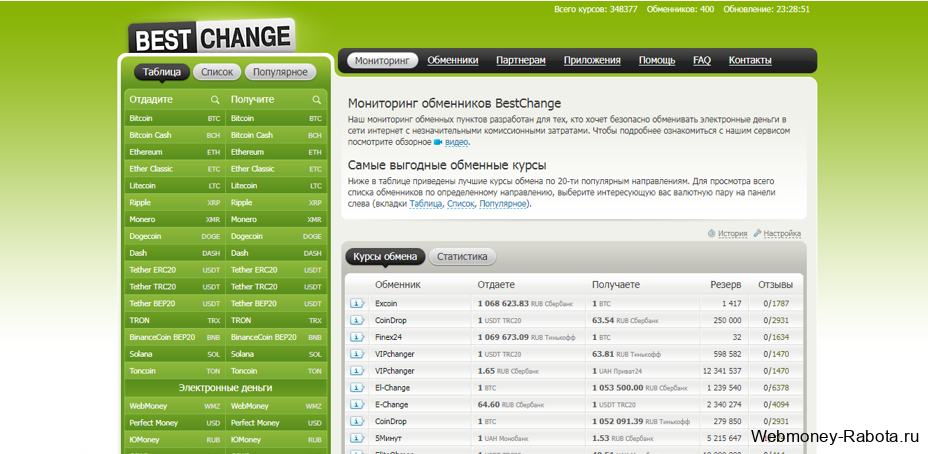Open the El-Change exchanger row
This screenshot has width=928, height=454.
pyautogui.click(x=574, y=388)
